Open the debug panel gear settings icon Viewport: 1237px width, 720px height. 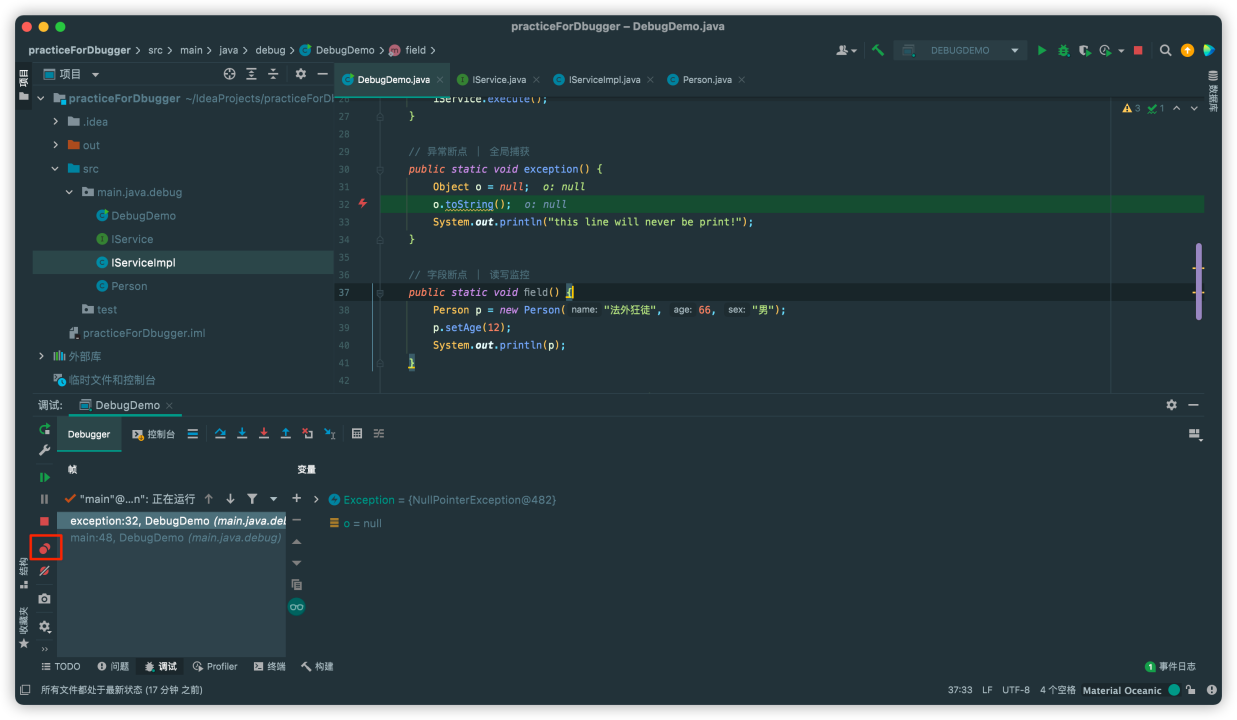[x=44, y=626]
